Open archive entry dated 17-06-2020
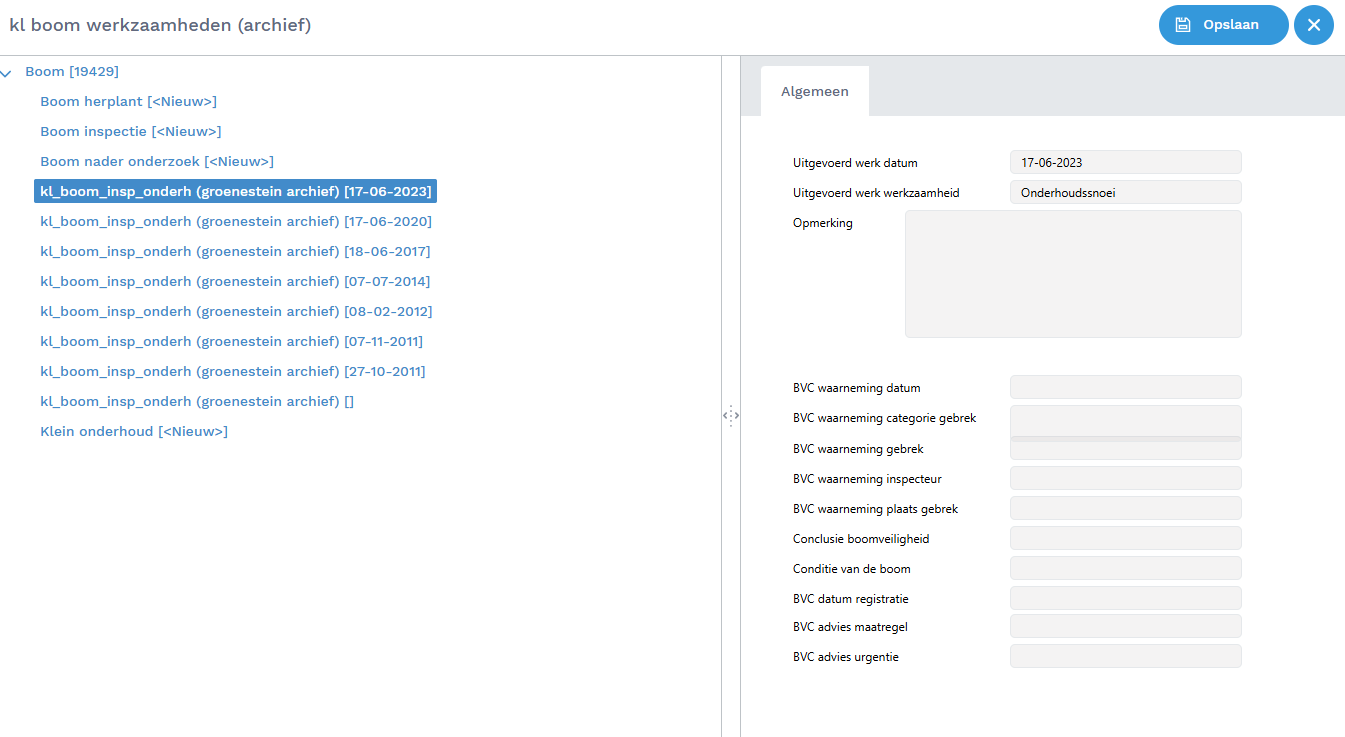Screen dimensions: 1345x737 pos(235,222)
